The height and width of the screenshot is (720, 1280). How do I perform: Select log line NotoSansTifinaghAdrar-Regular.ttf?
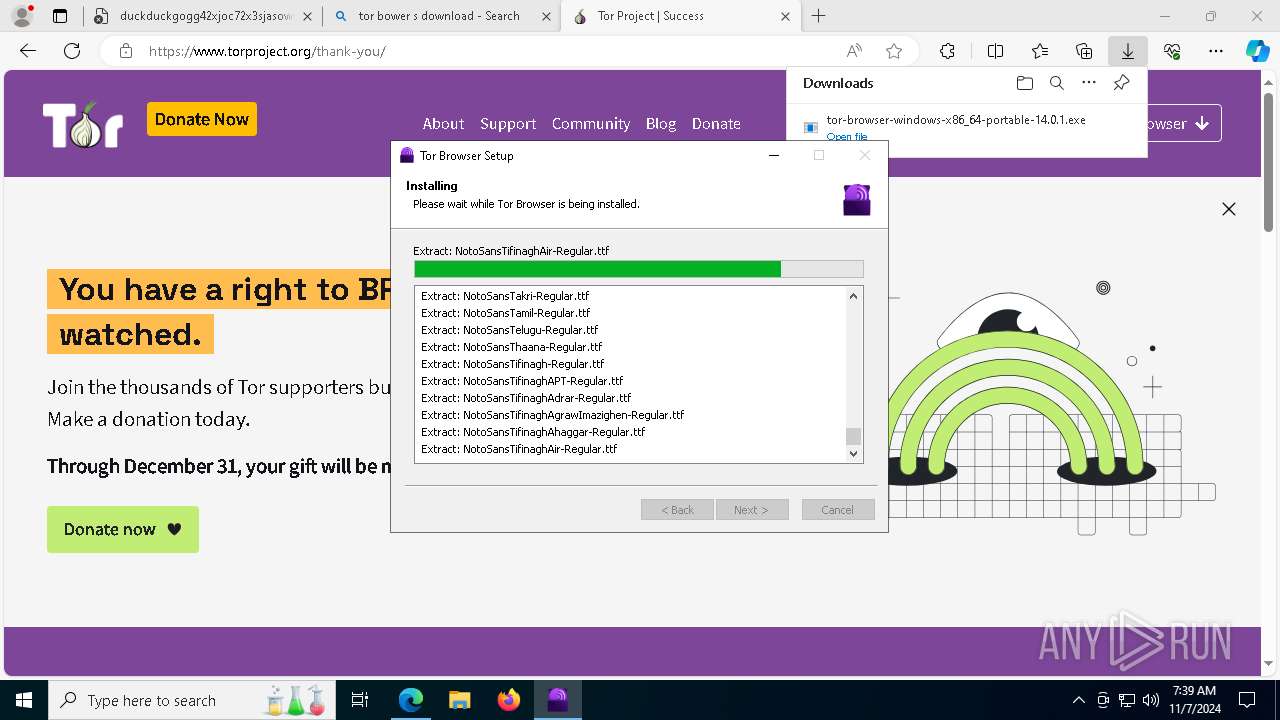[x=526, y=398]
